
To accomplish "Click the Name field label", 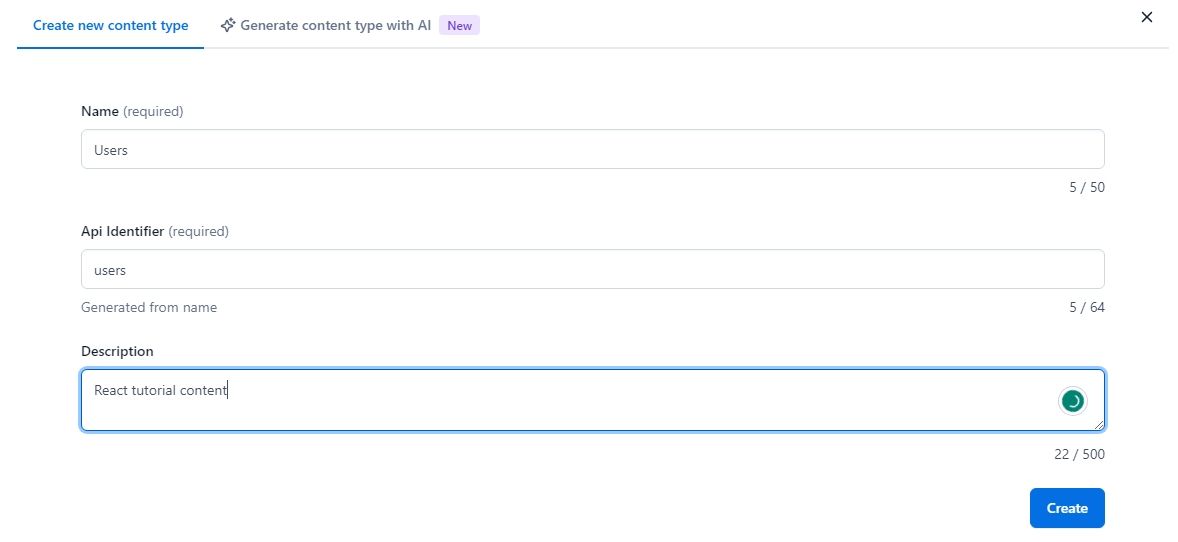I will 100,111.
